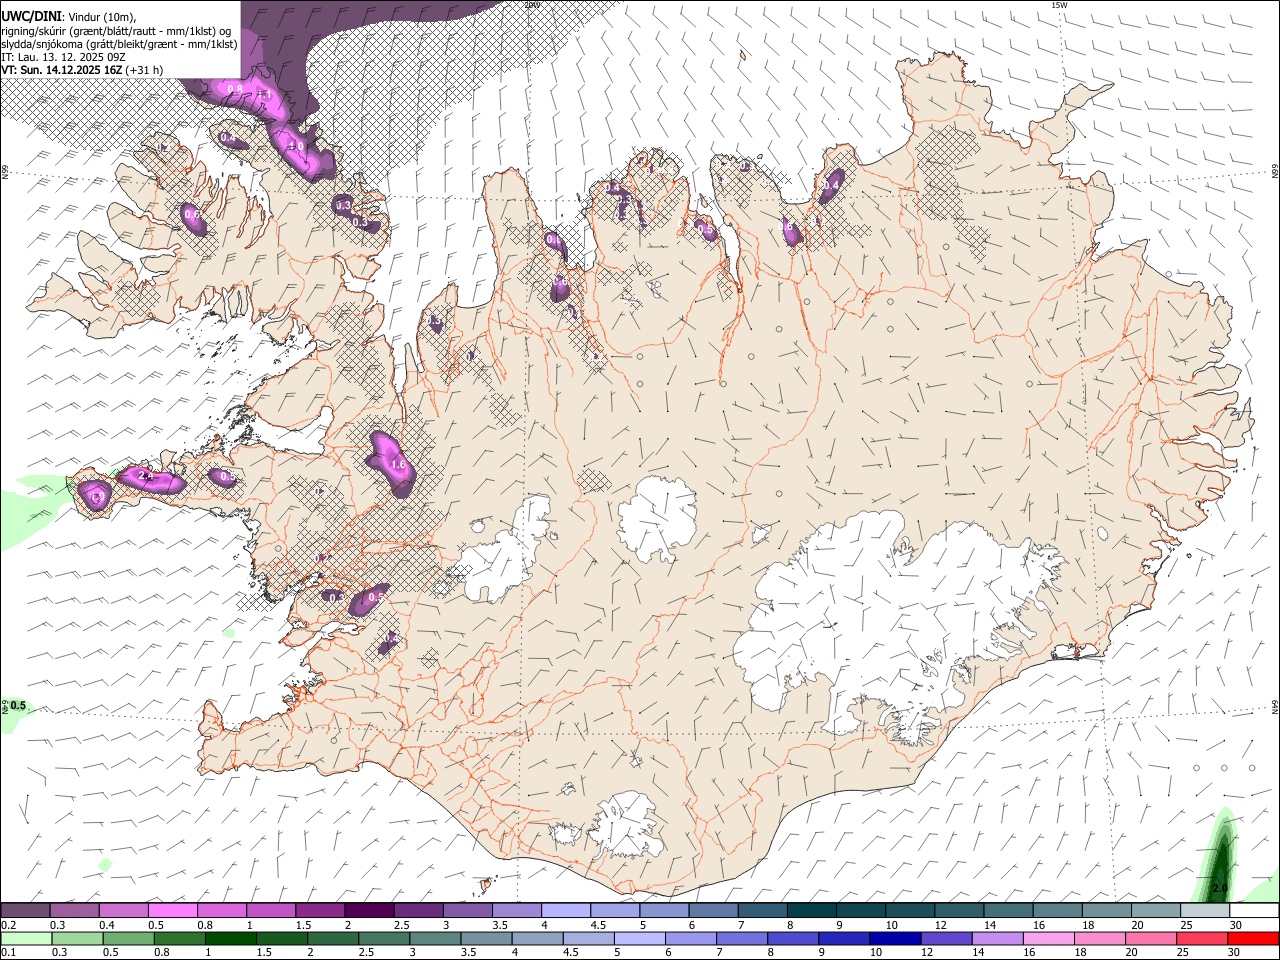Click the deep navy blue swatch at rain-legend 10
This screenshot has width=1280, height=960.
tap(894, 938)
